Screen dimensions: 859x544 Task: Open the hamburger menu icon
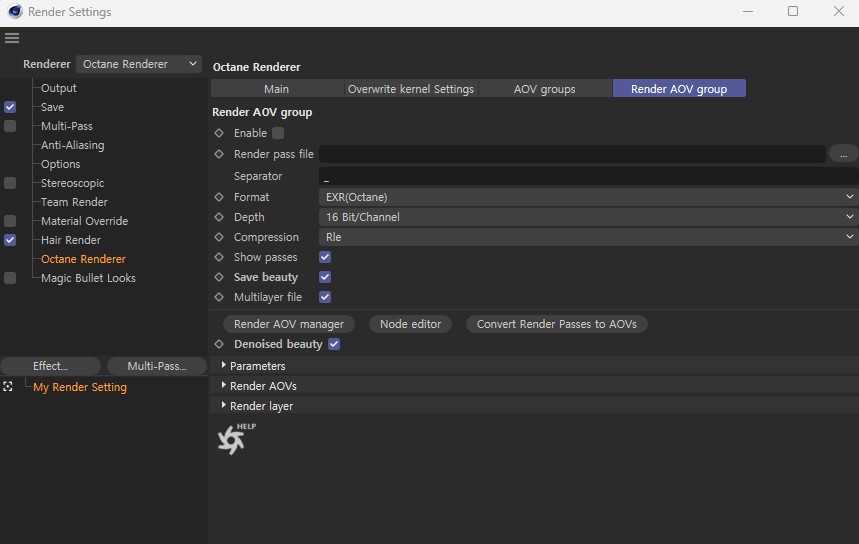12,38
